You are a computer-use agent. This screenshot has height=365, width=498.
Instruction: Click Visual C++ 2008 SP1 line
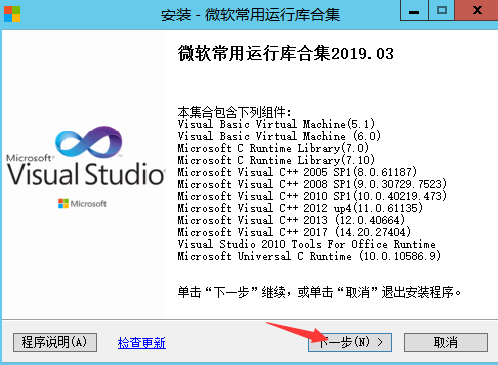tap(312, 184)
